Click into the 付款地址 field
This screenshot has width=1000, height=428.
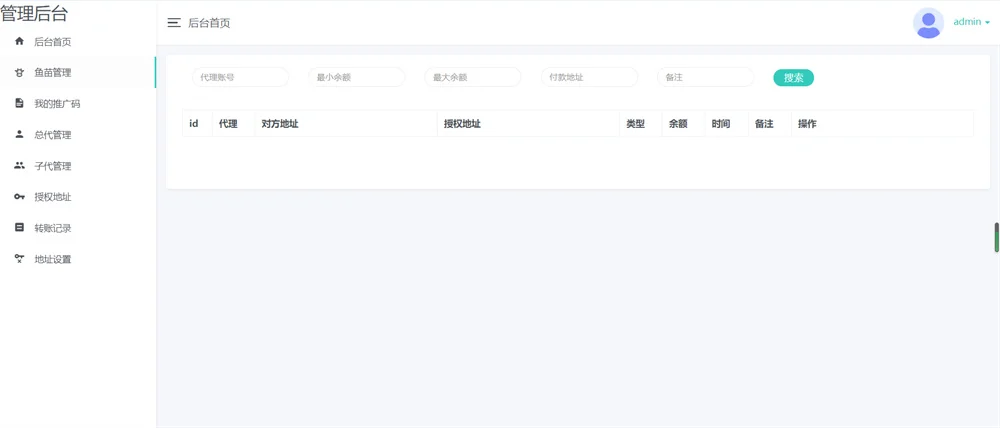pos(589,77)
